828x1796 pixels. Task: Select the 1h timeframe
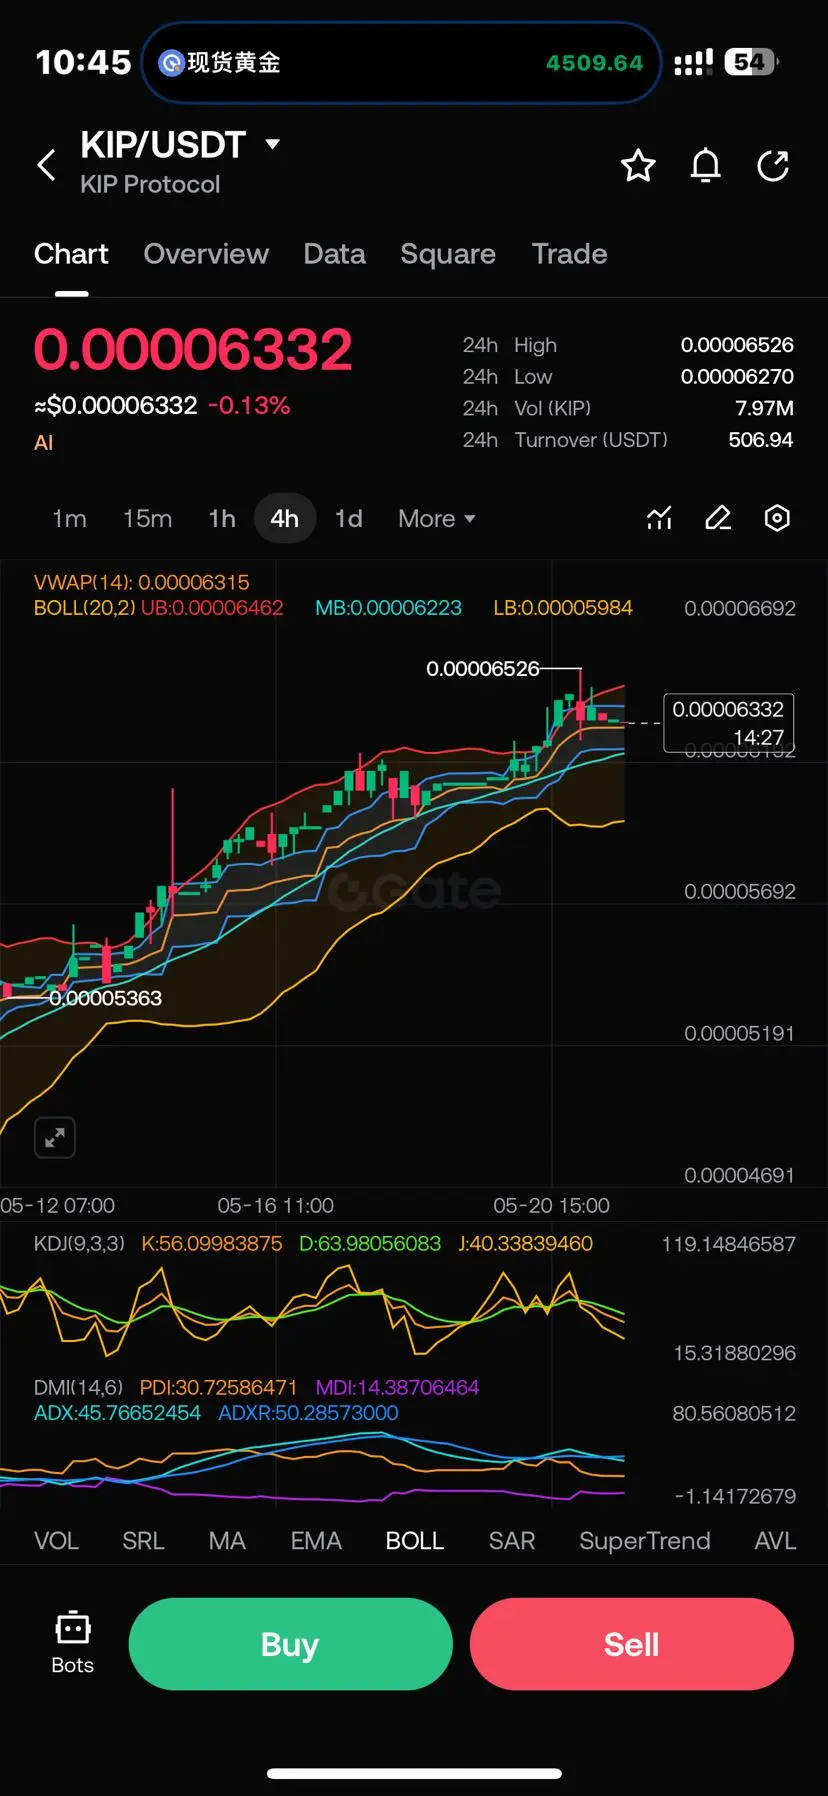click(222, 519)
